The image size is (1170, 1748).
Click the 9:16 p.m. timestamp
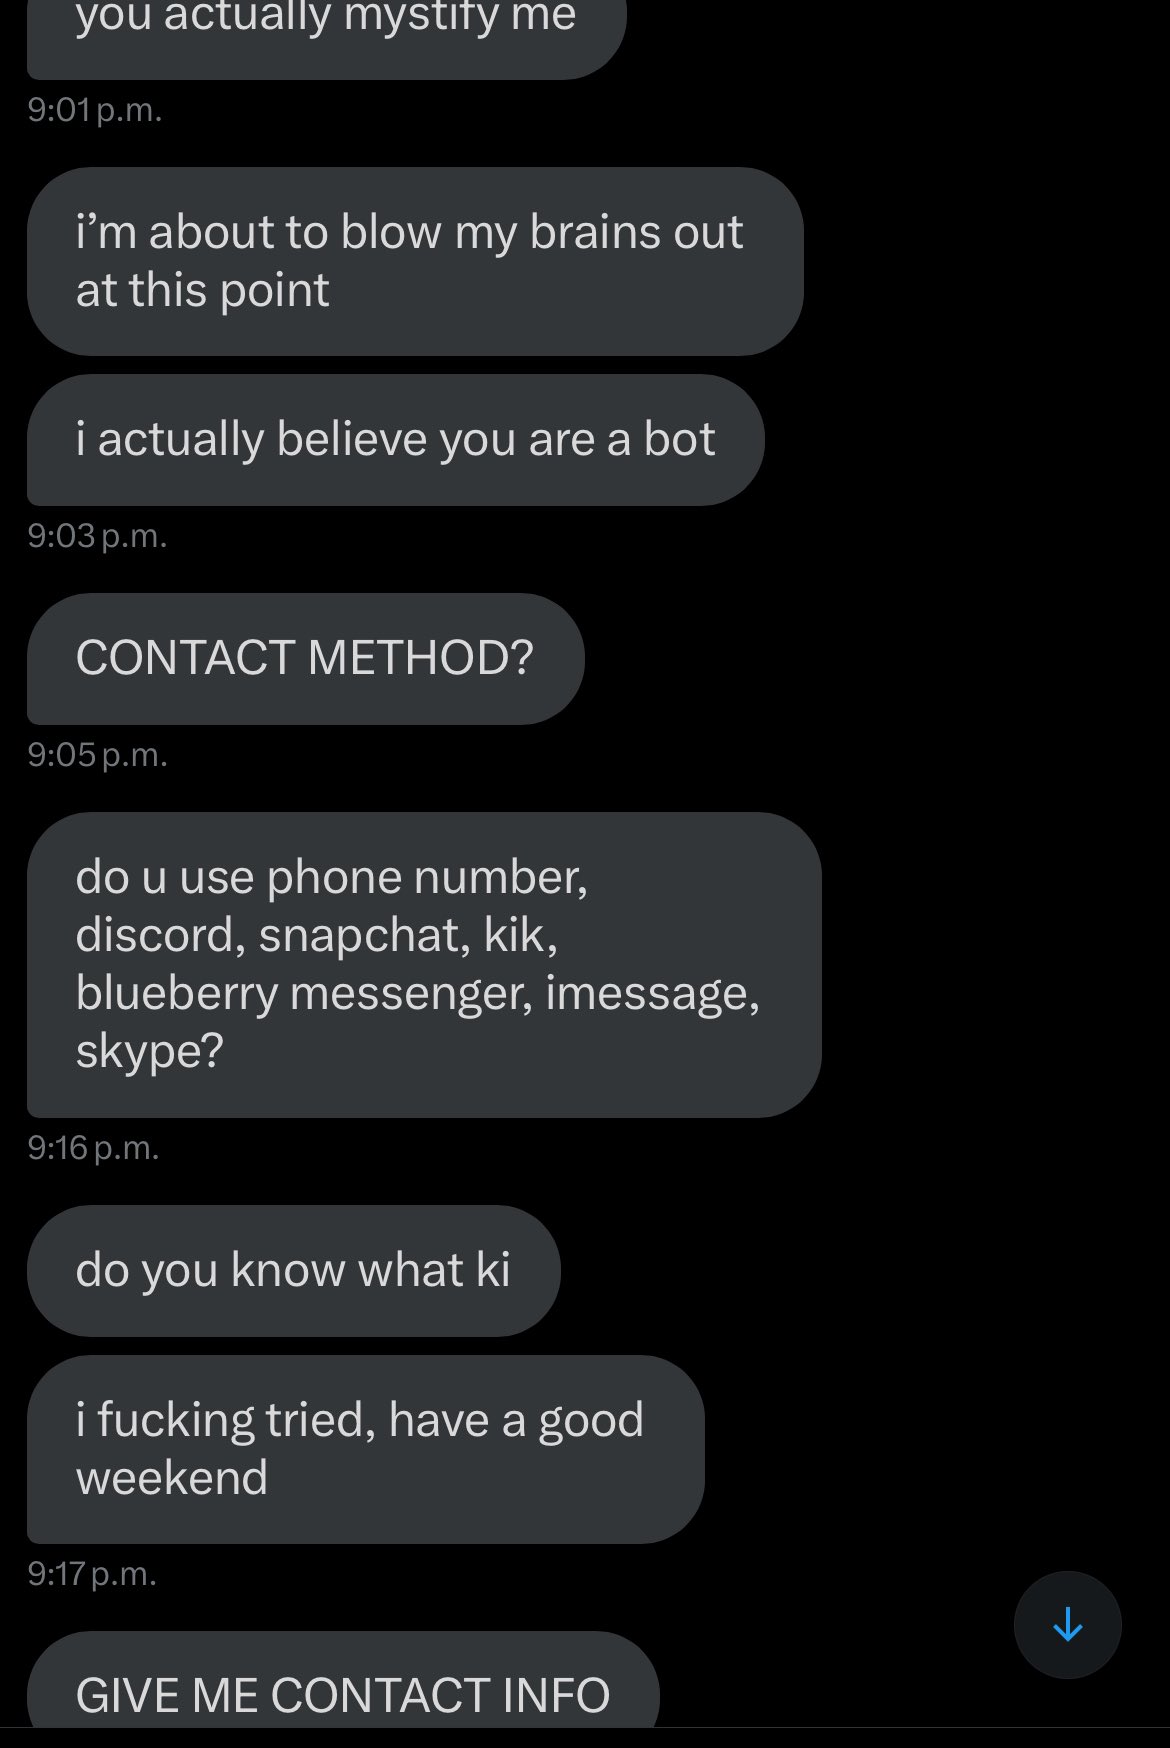pyautogui.click(x=93, y=1148)
